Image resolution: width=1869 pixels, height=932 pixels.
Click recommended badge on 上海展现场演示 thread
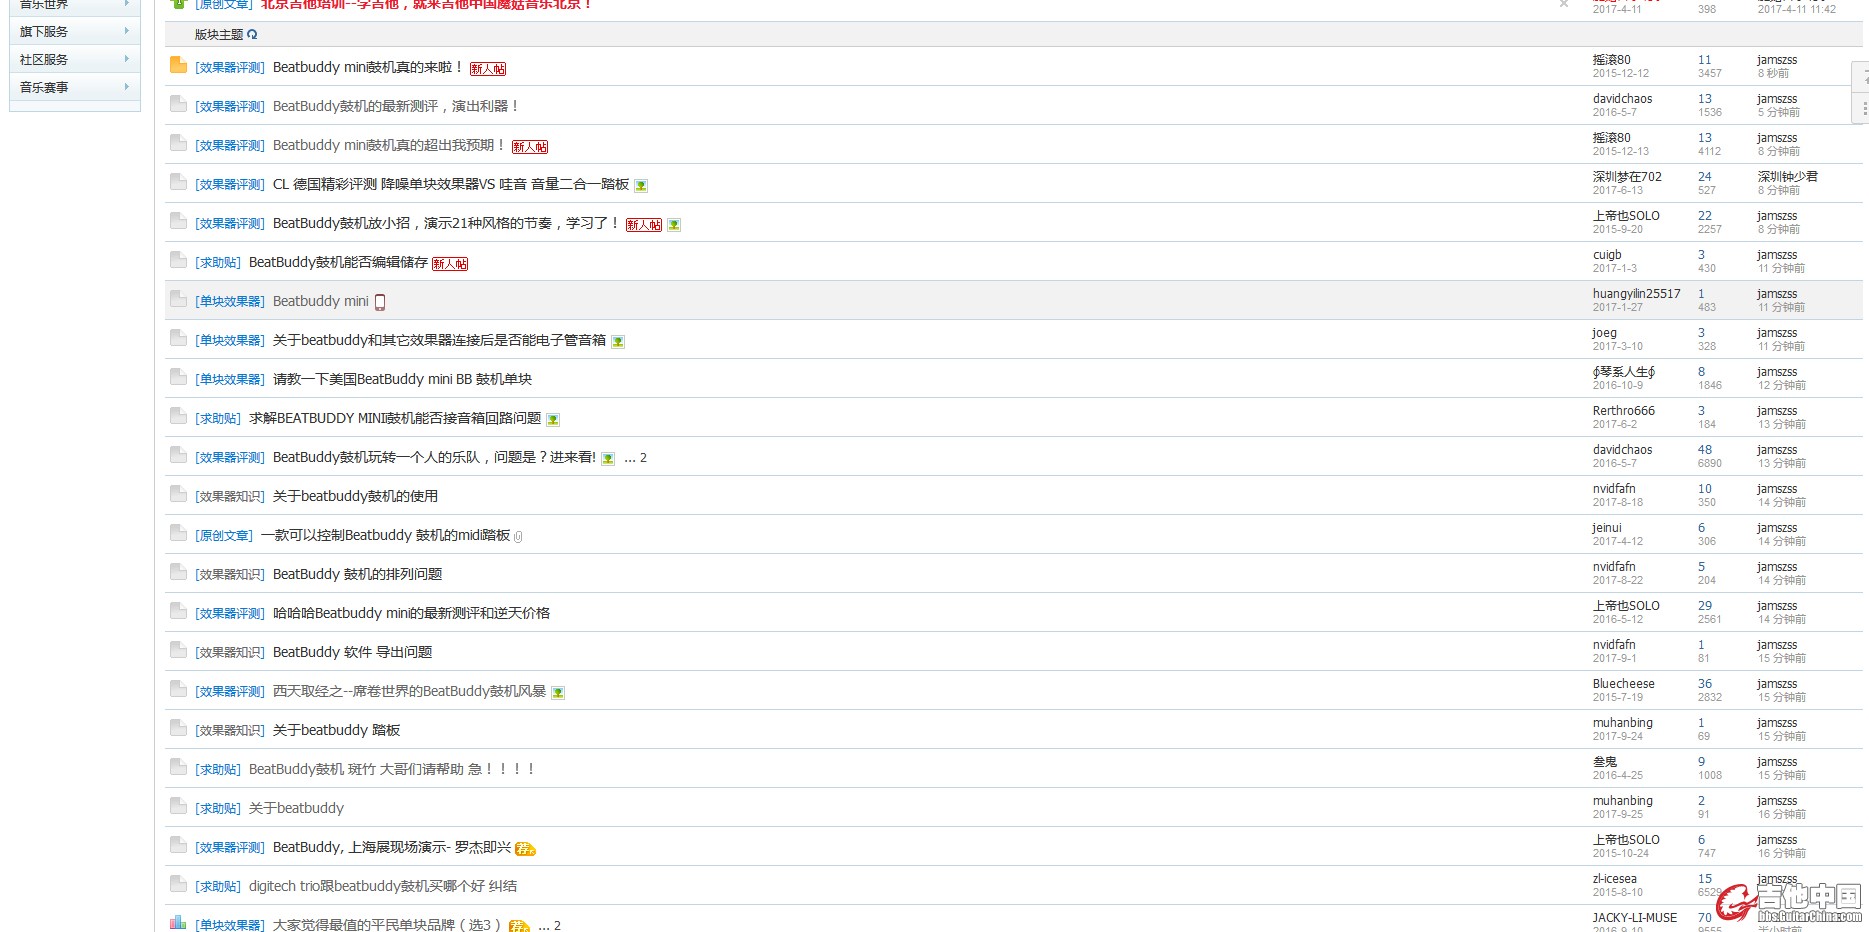click(525, 849)
